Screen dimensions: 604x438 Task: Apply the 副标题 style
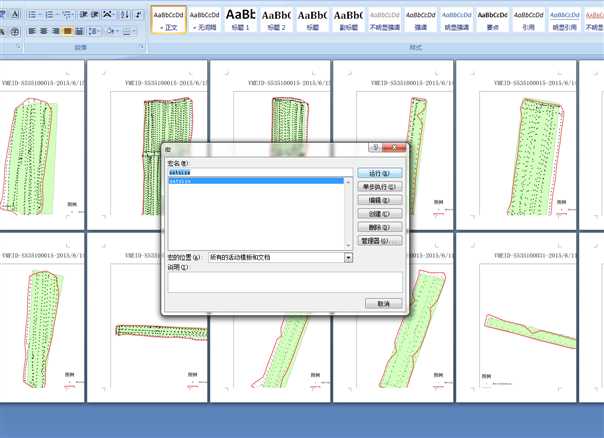(348, 20)
